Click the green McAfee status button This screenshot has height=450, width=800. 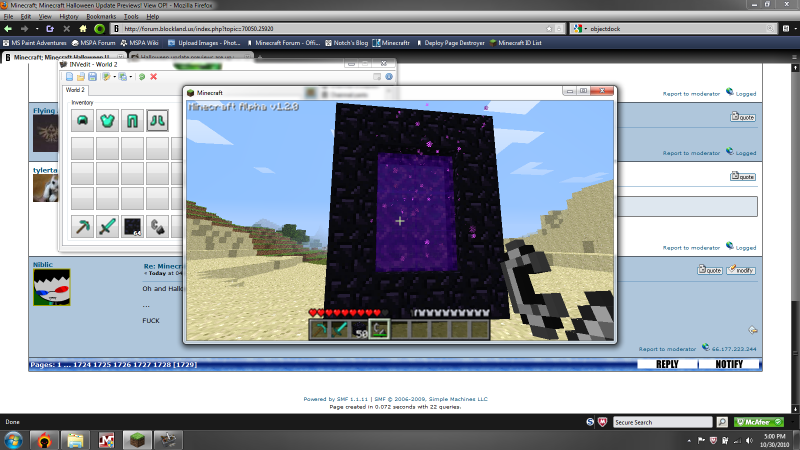[759, 422]
